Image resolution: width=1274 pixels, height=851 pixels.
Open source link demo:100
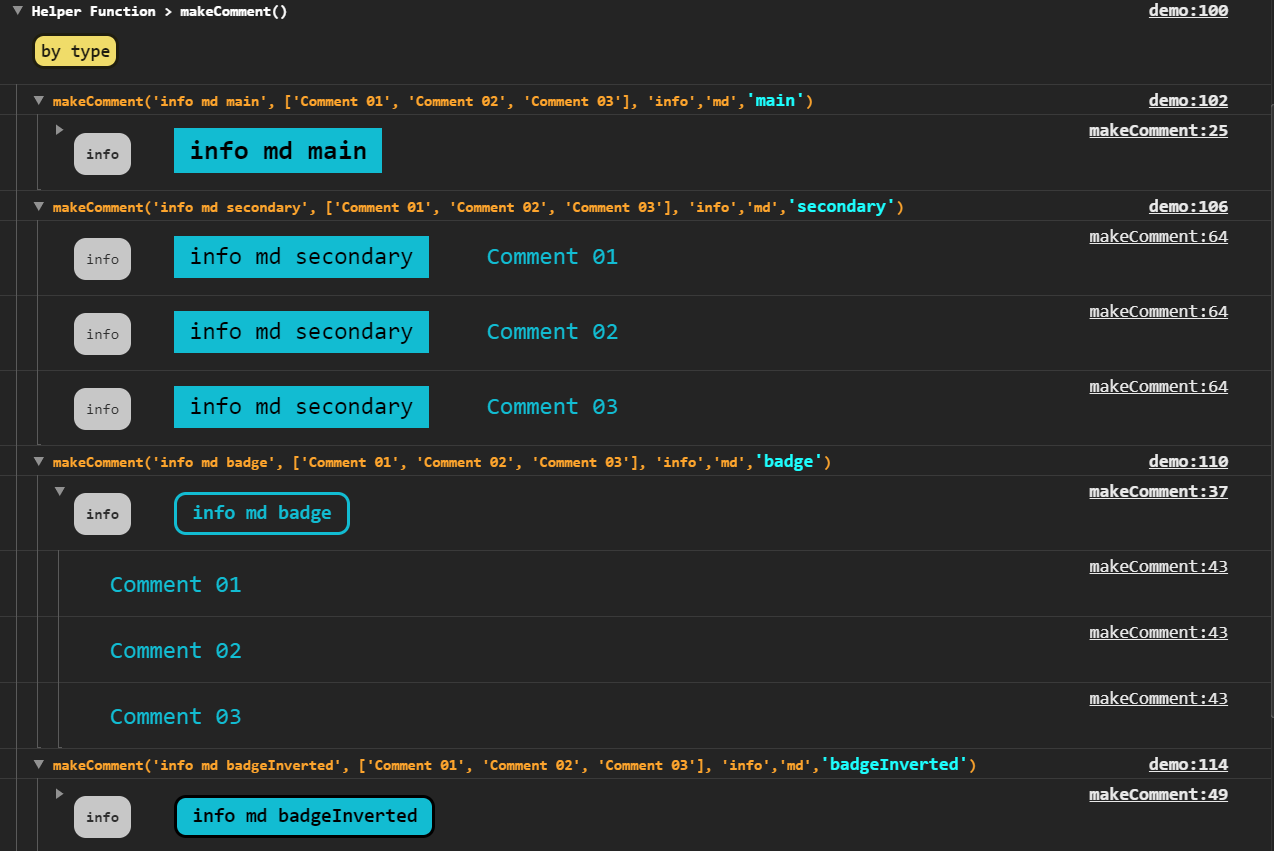[x=1188, y=11]
